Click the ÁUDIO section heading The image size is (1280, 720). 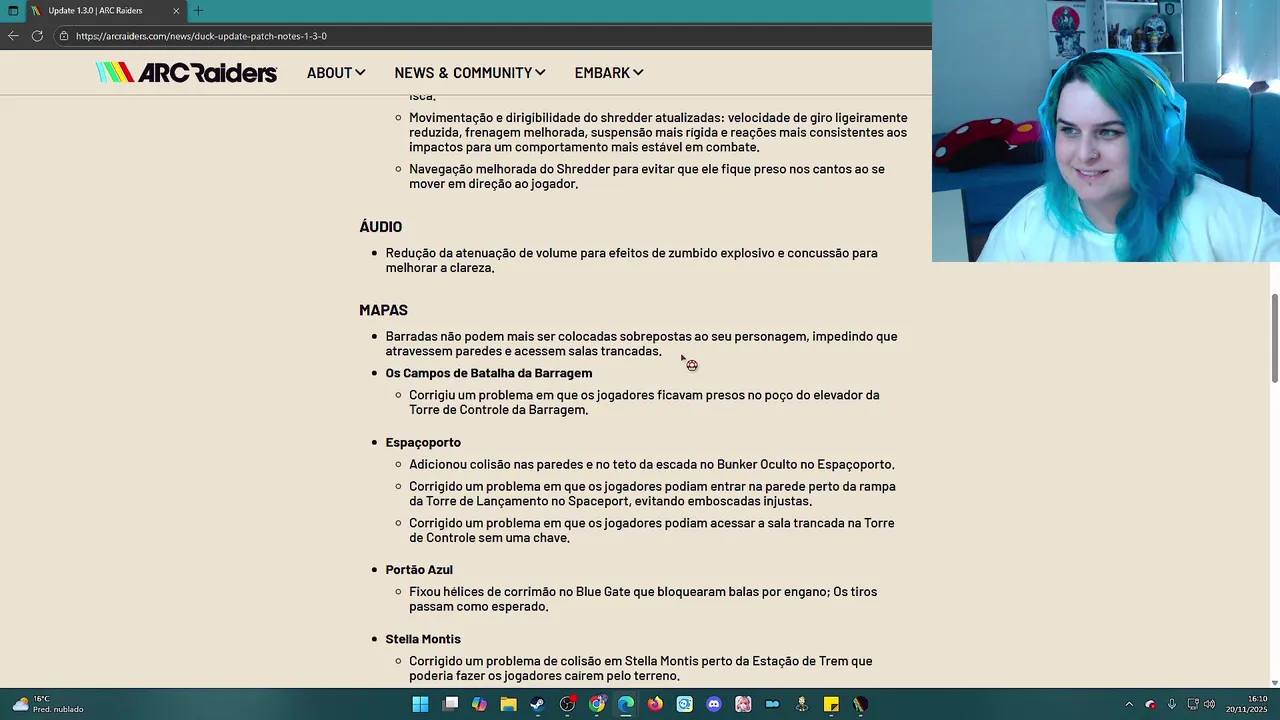381,227
